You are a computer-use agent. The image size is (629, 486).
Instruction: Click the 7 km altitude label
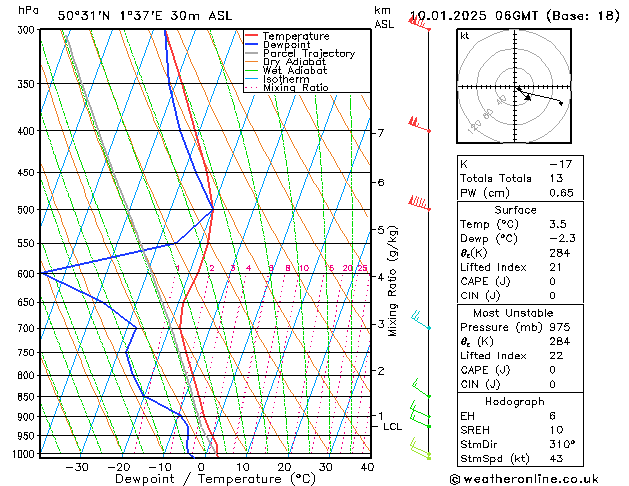point(381,133)
